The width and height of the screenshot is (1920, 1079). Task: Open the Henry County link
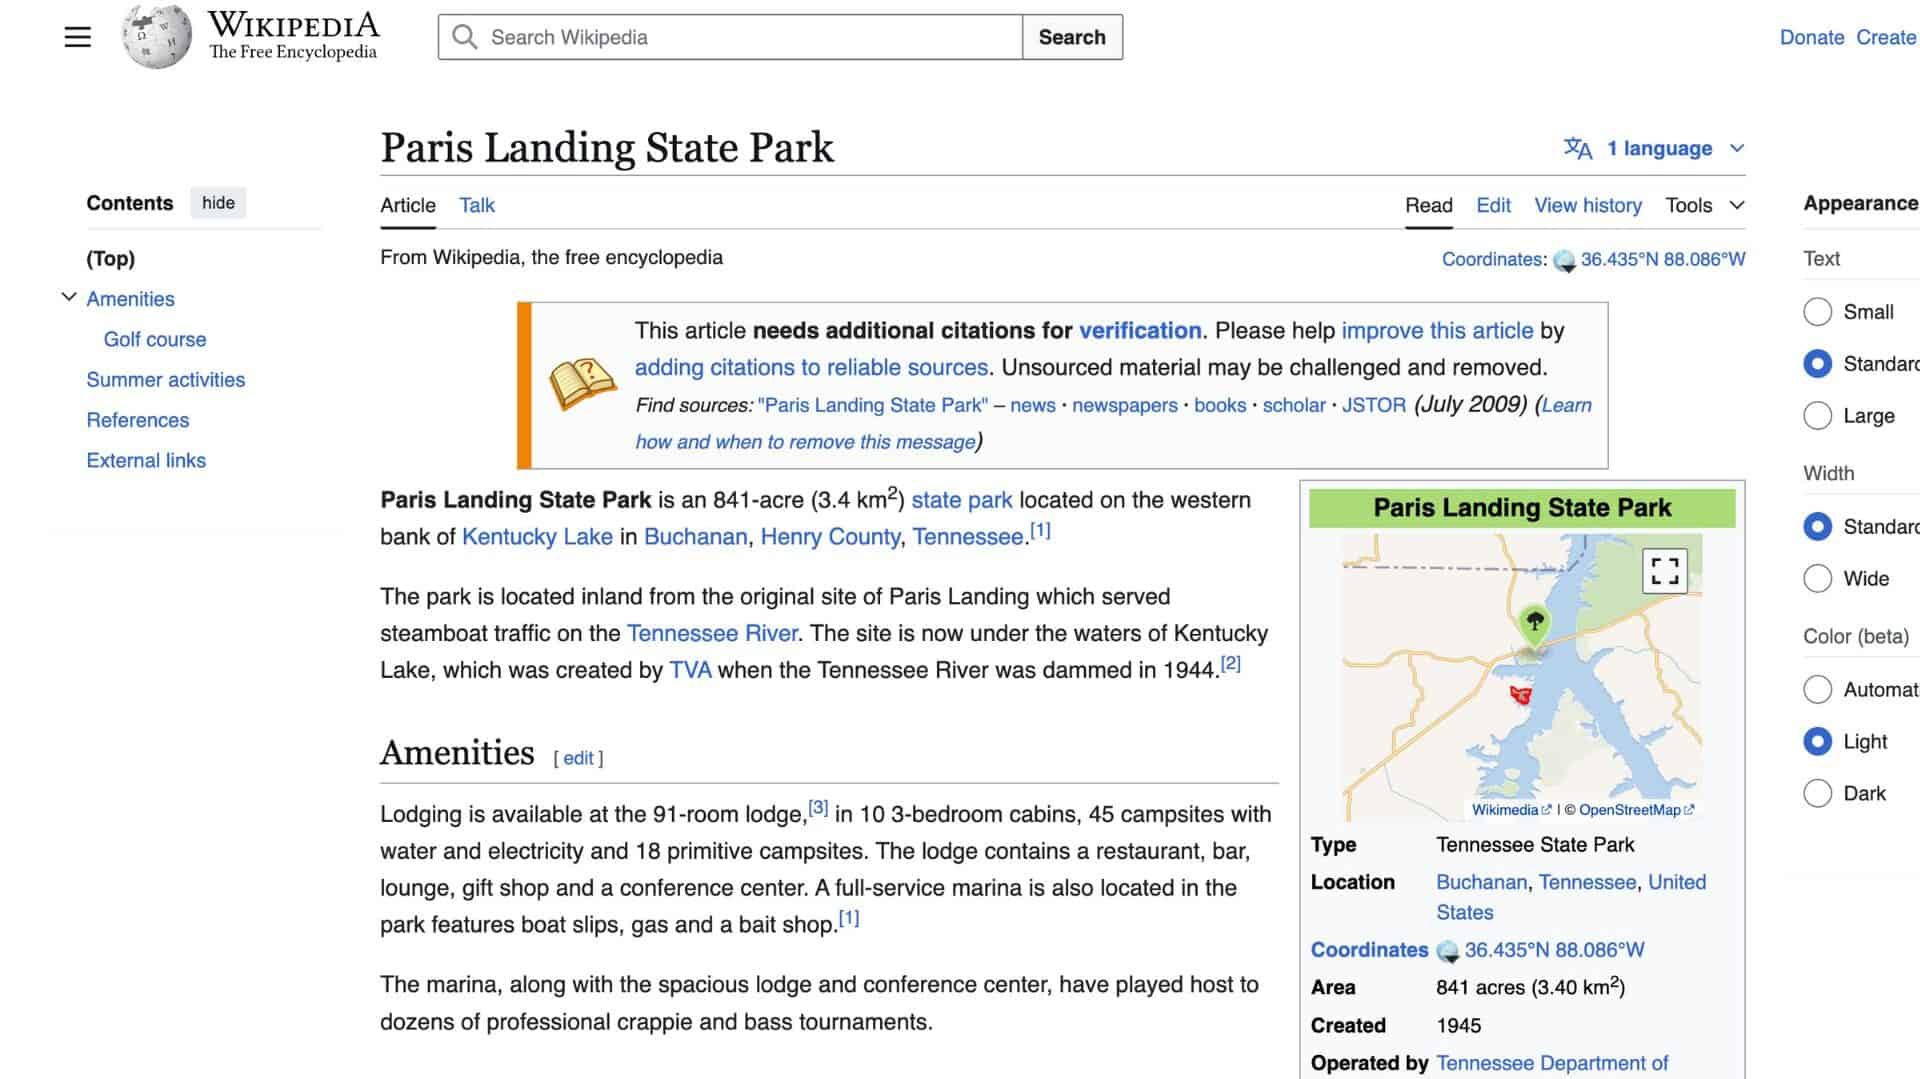(830, 537)
